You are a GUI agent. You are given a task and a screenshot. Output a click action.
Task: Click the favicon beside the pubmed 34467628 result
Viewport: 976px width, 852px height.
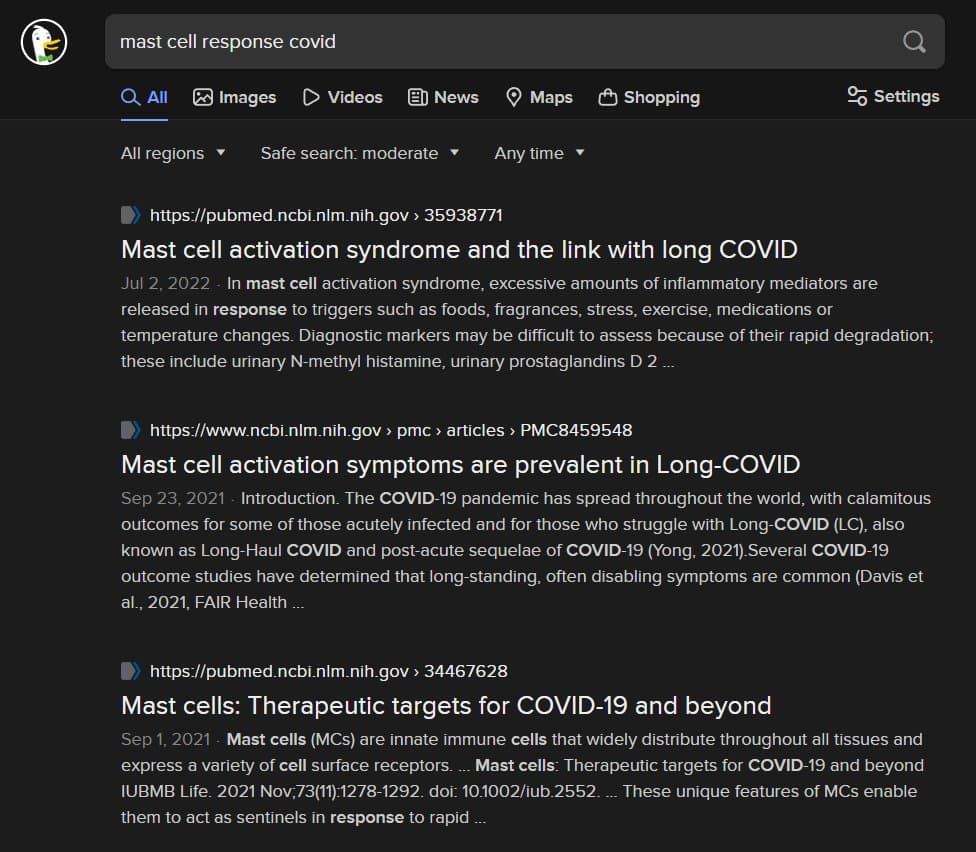pos(131,671)
